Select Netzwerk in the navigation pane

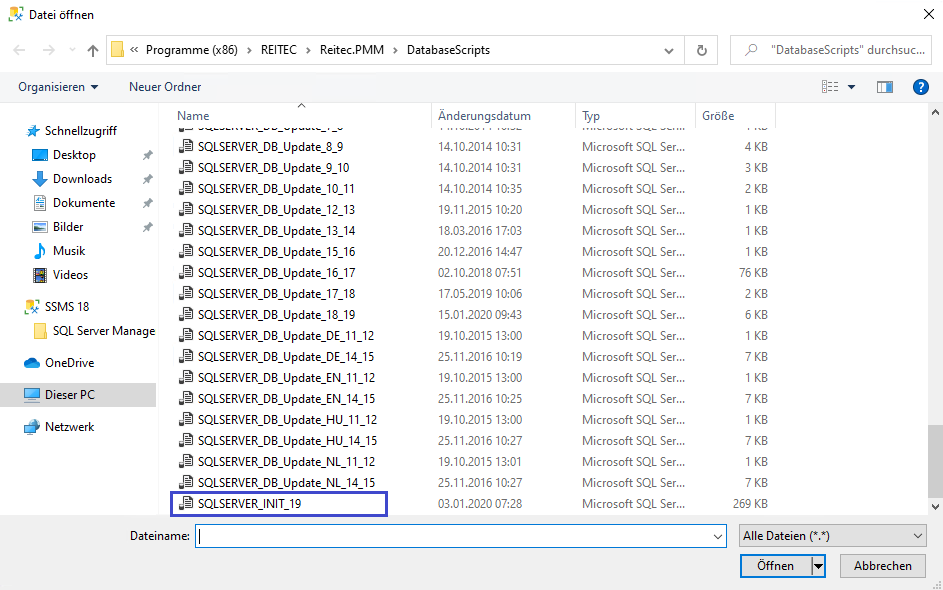coord(69,427)
